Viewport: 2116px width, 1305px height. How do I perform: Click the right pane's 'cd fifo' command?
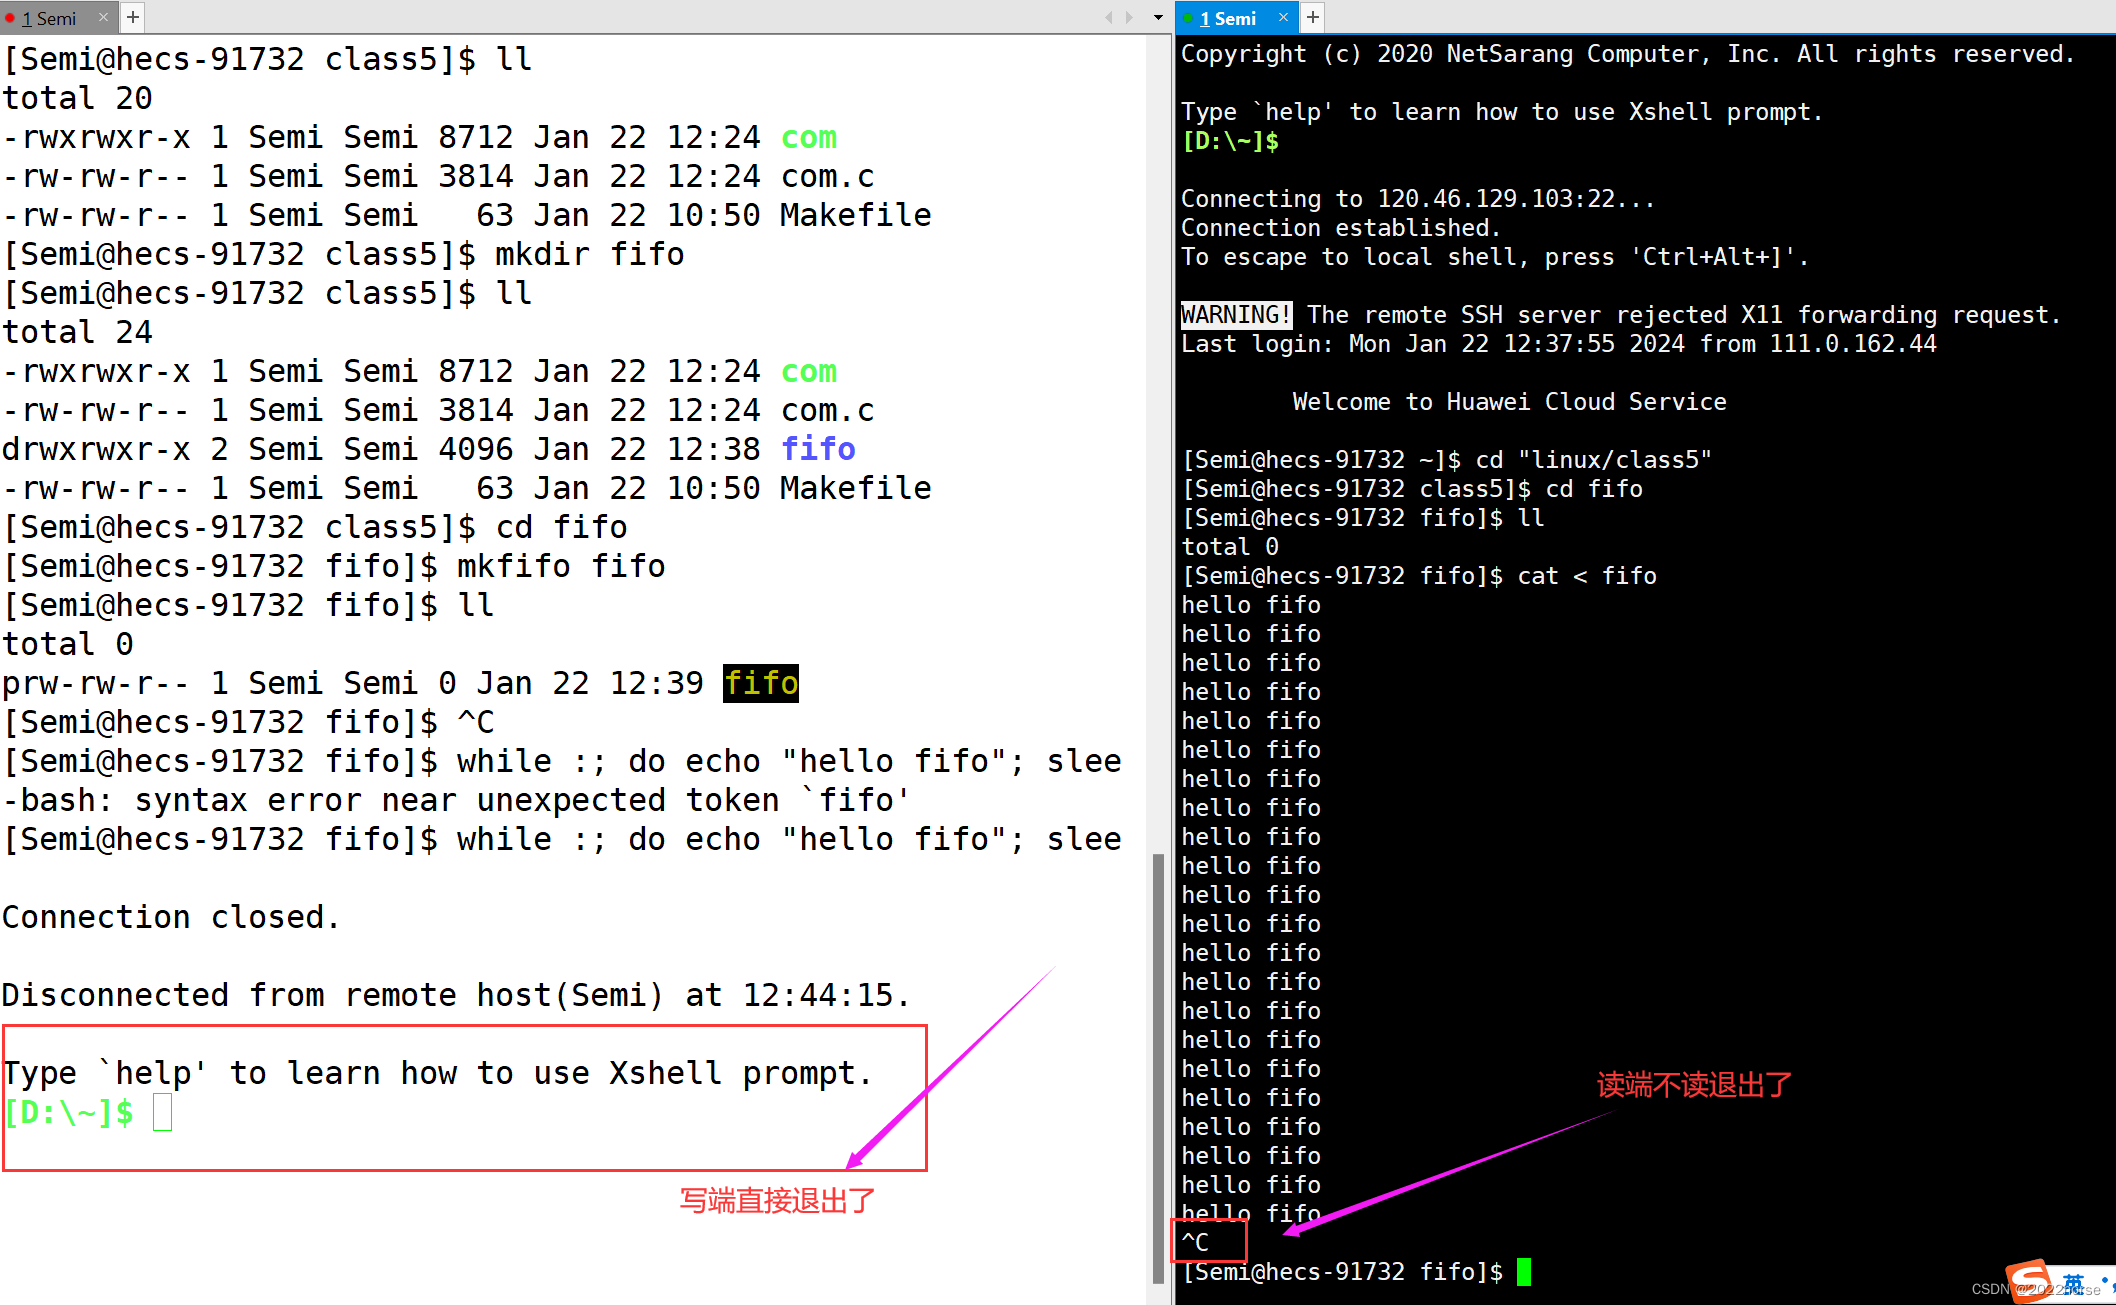click(x=1594, y=489)
